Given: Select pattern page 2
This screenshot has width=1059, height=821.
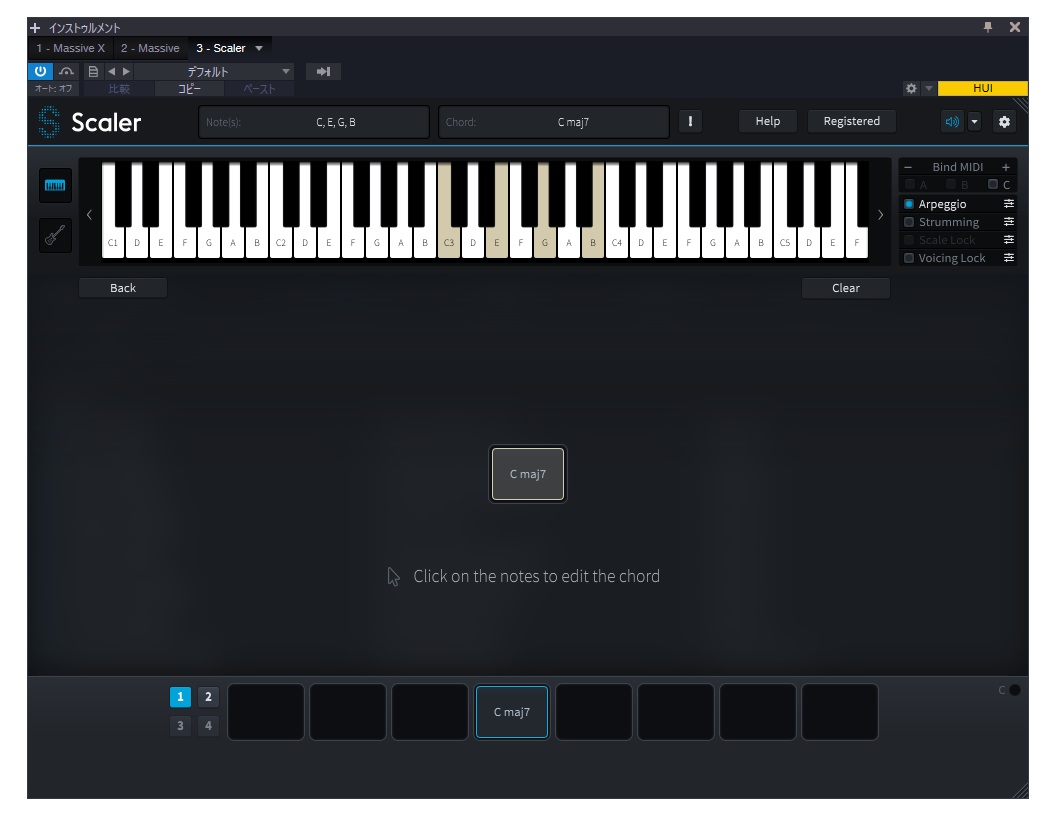Looking at the screenshot, I should (x=208, y=697).
